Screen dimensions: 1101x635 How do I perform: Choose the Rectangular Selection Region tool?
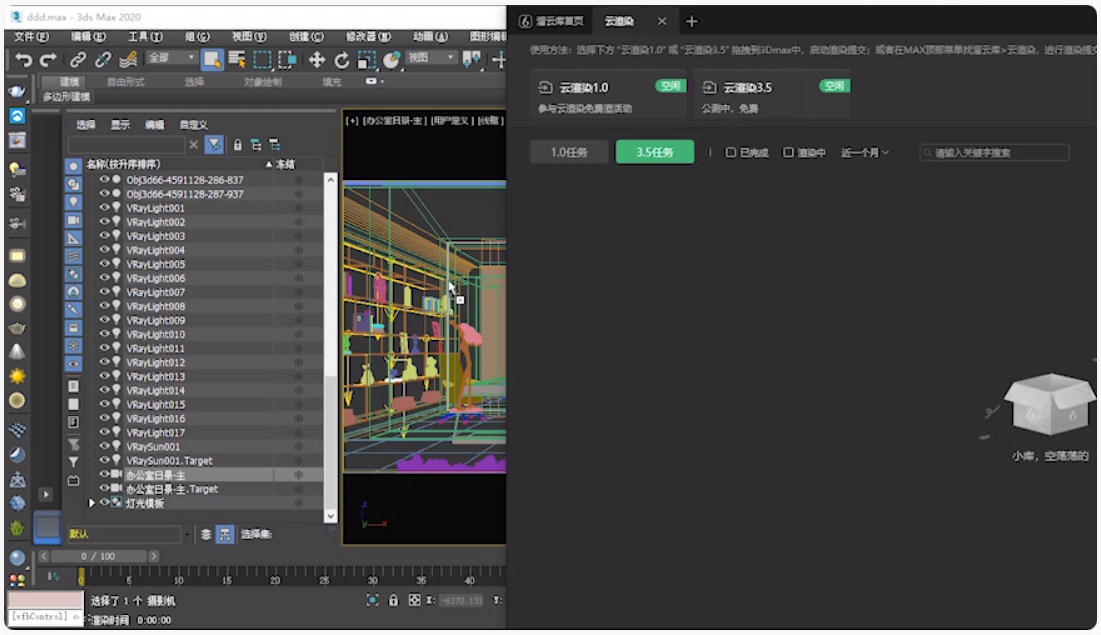tap(262, 60)
